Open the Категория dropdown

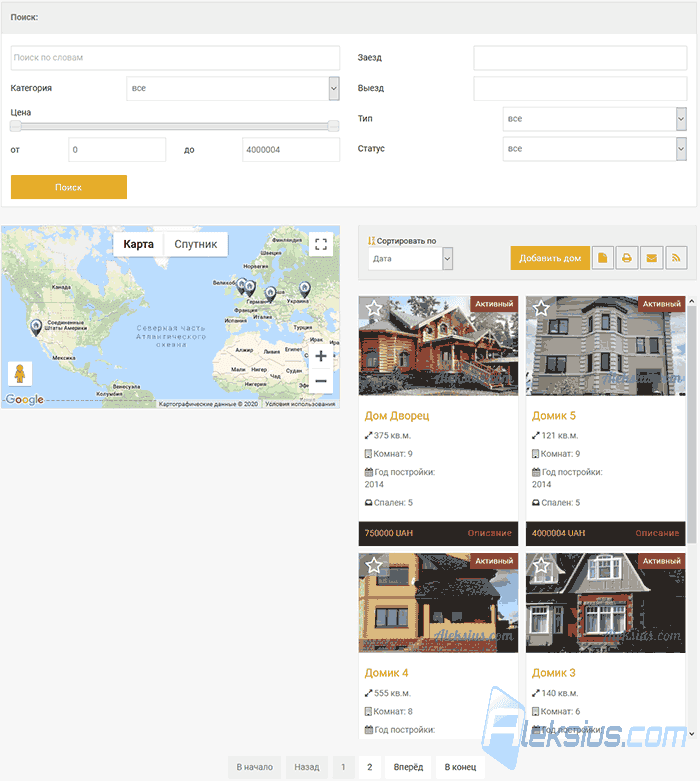pos(233,89)
